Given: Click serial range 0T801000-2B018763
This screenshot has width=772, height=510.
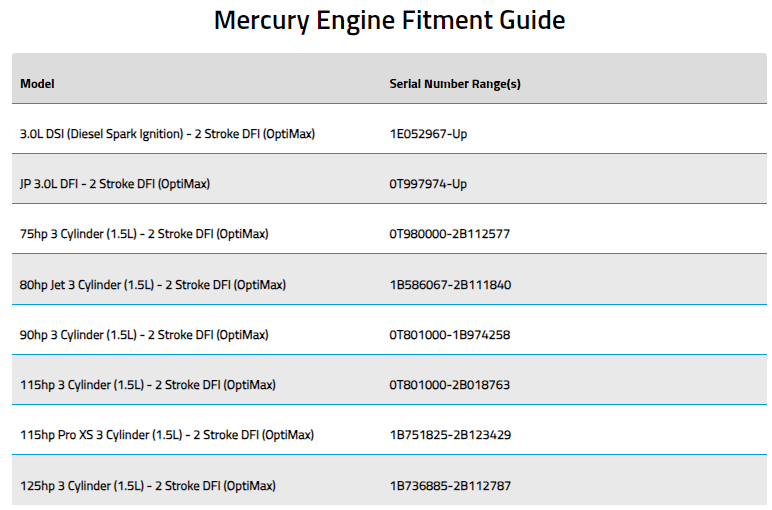Looking at the screenshot, I should [x=450, y=385].
